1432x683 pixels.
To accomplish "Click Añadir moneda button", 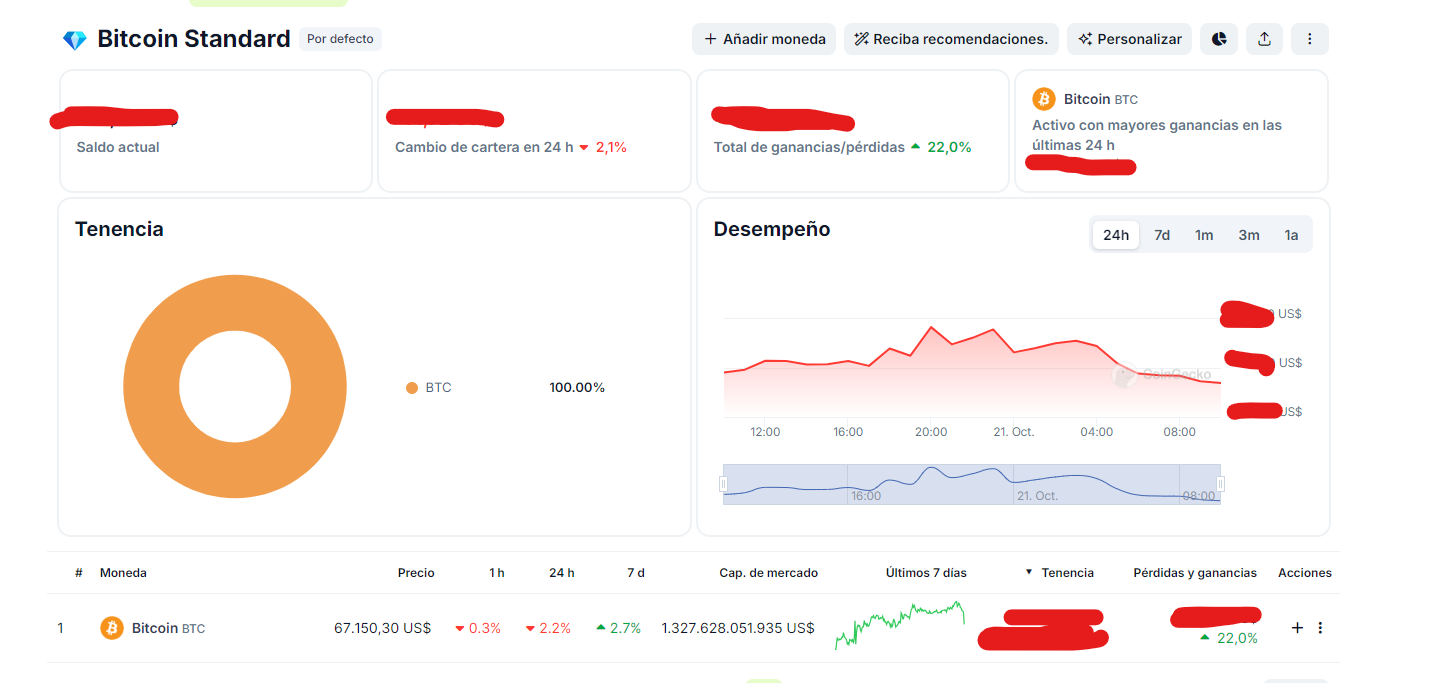I will [764, 39].
